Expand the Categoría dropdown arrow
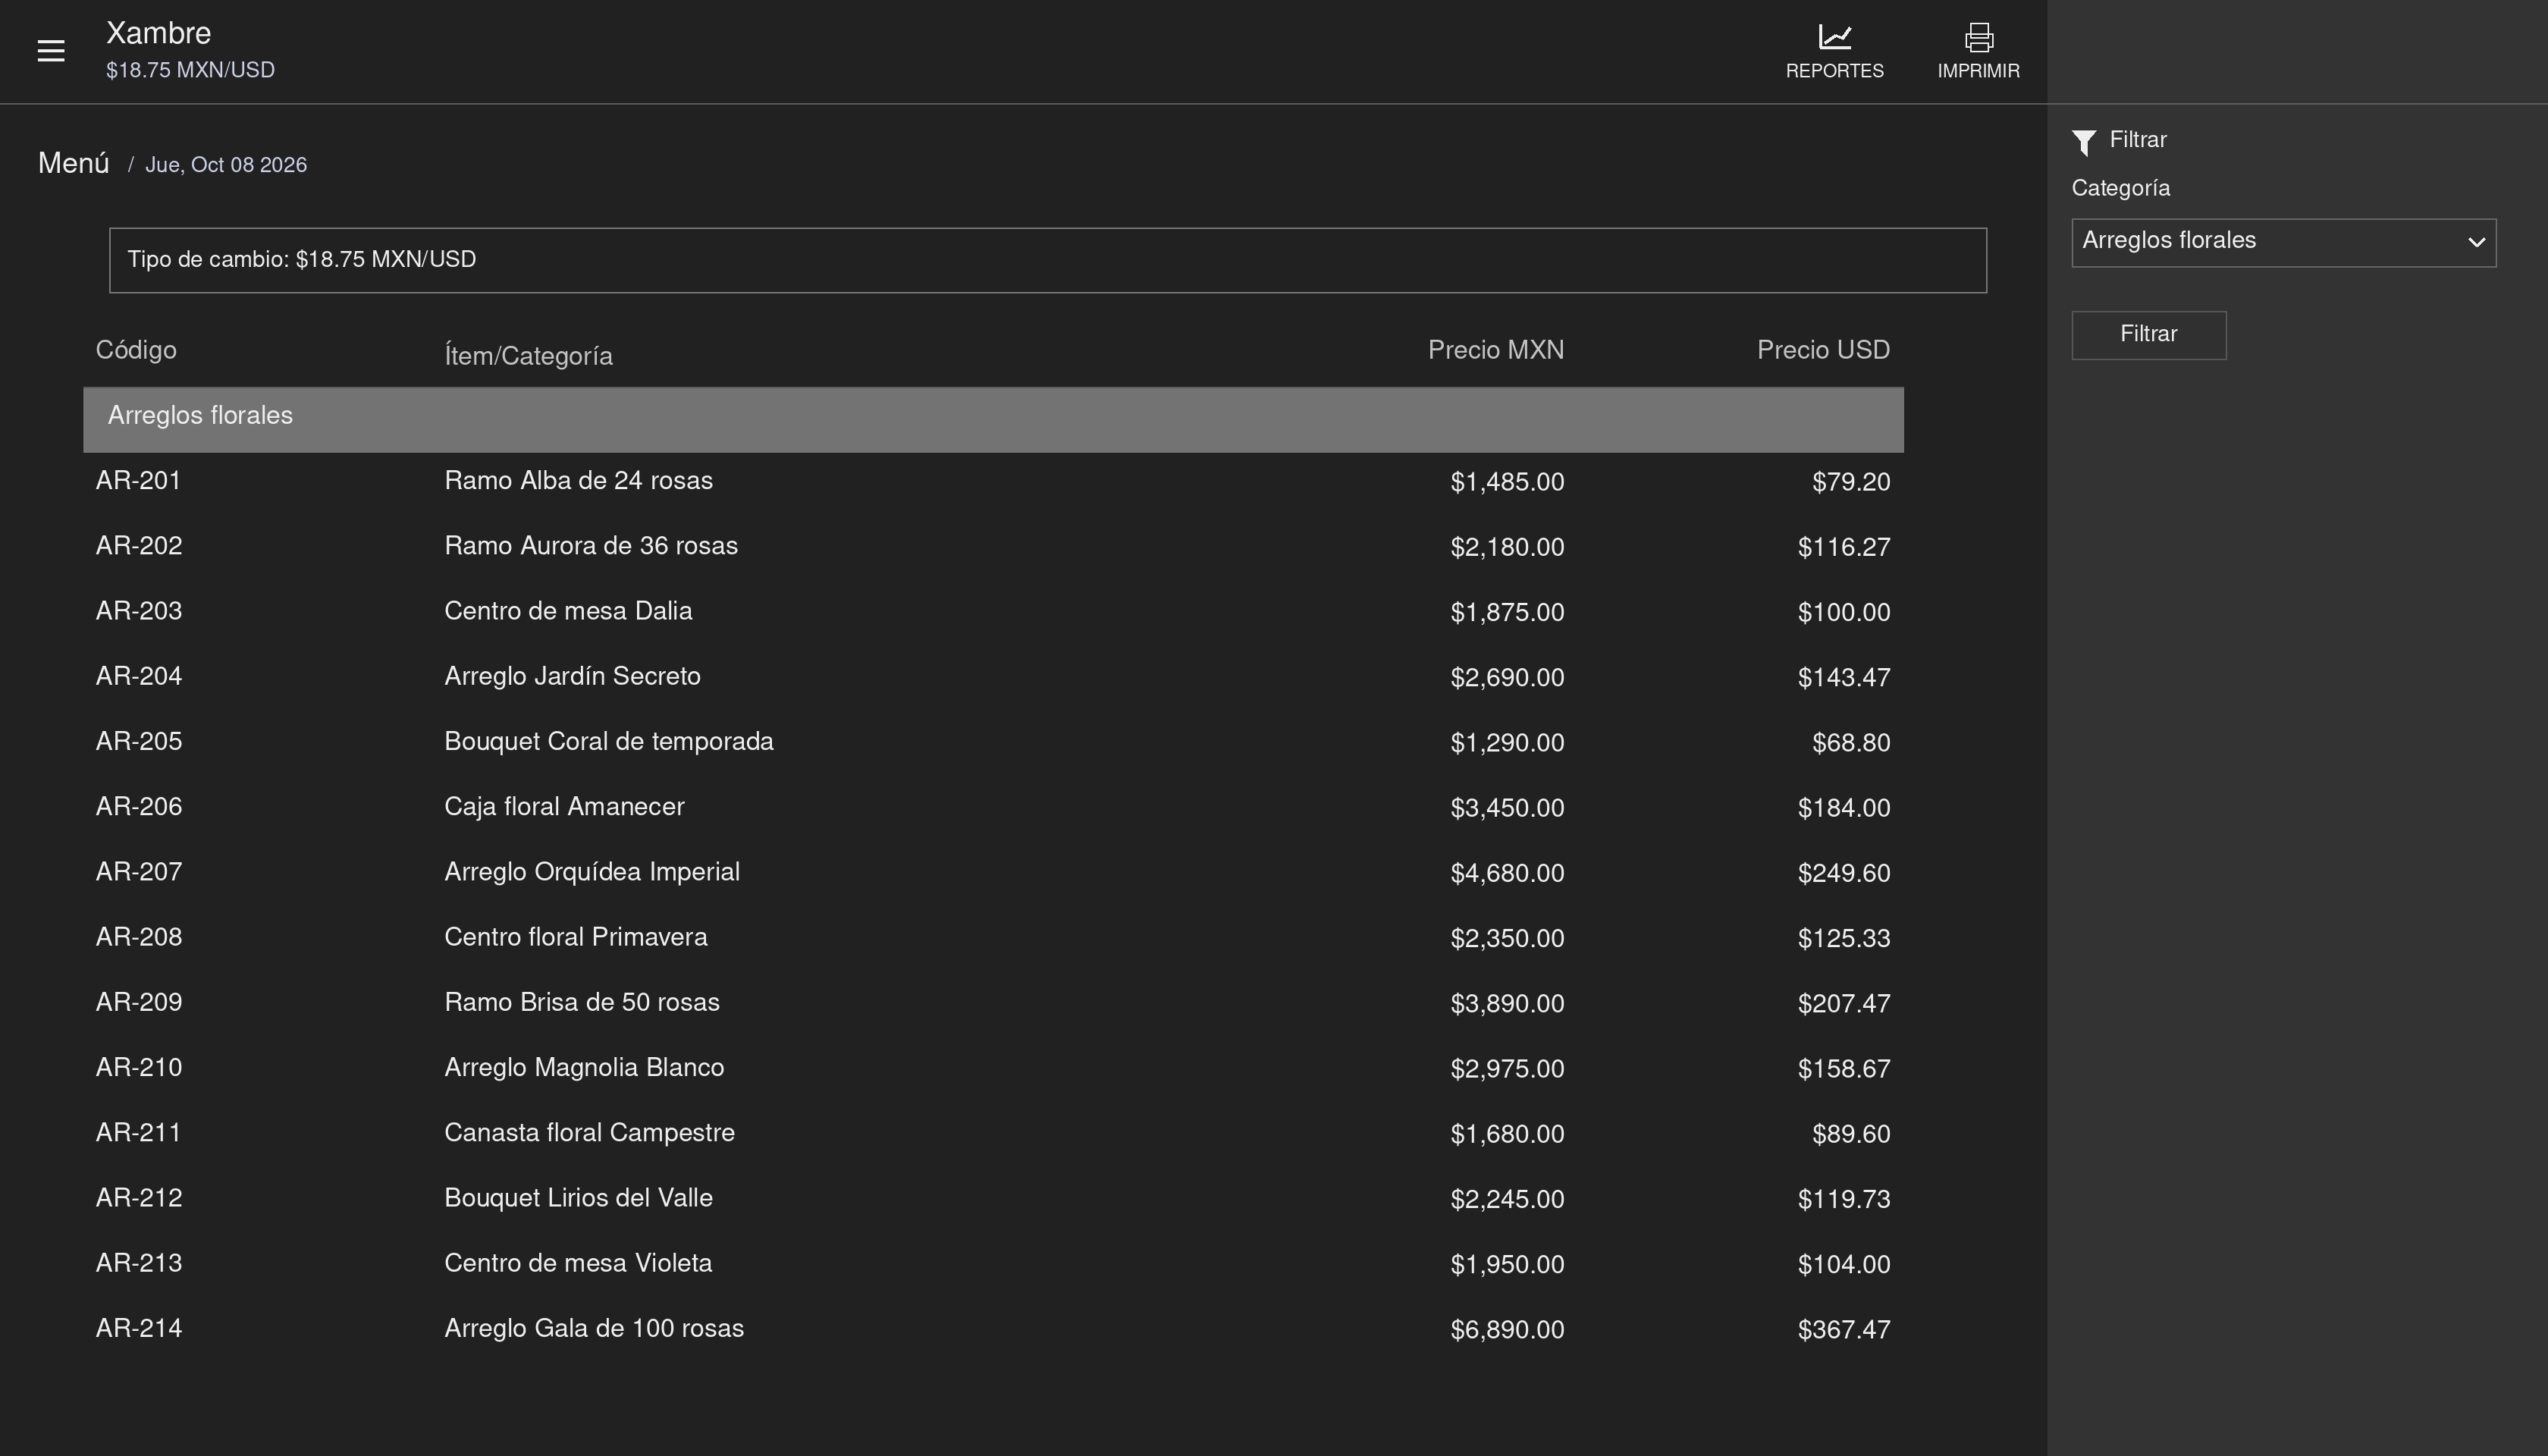 (2476, 242)
